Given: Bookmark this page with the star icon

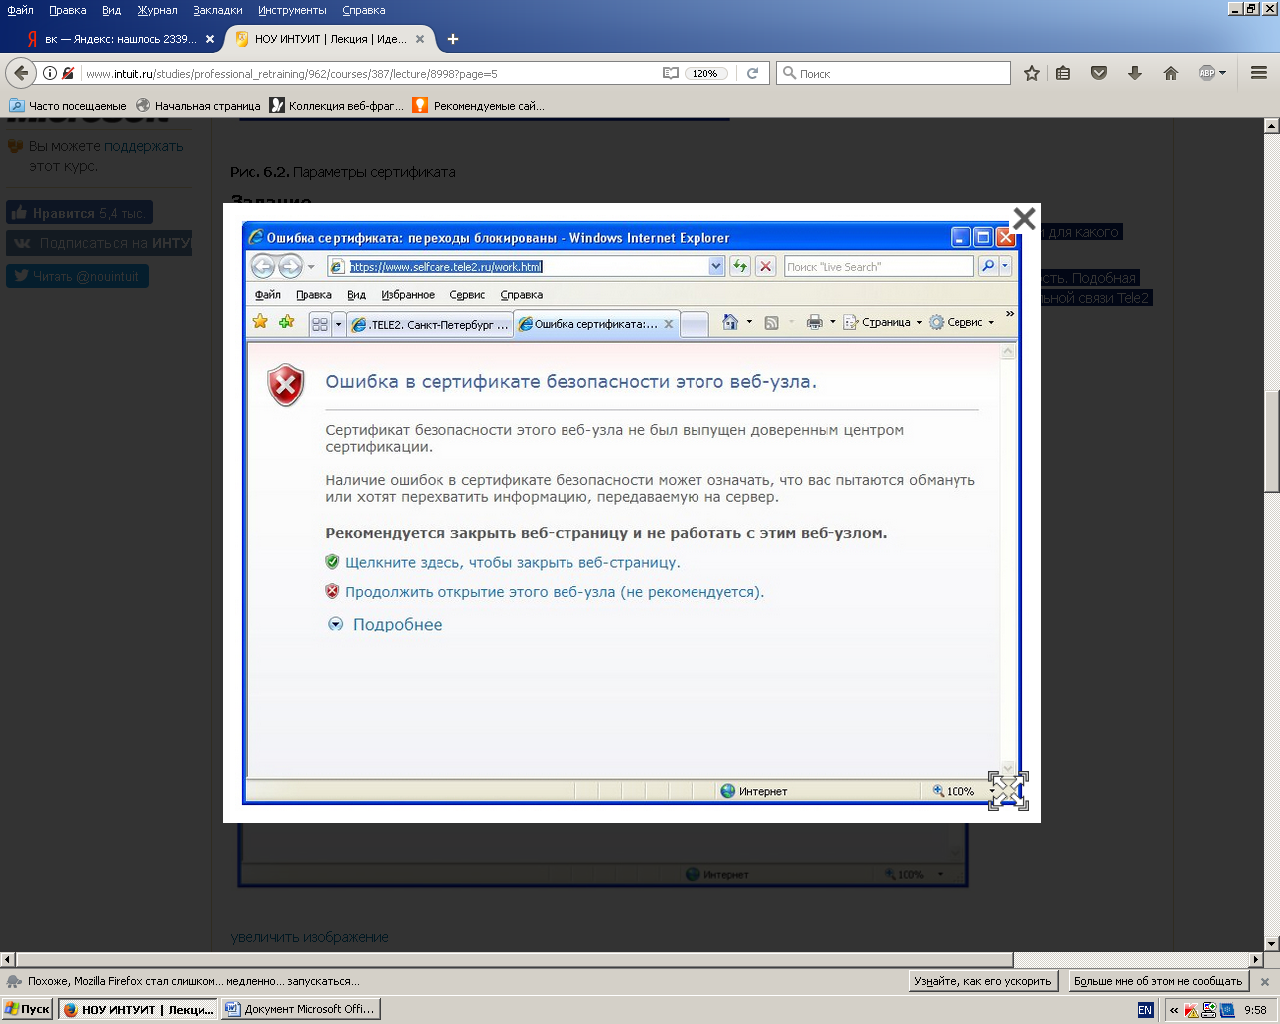Looking at the screenshot, I should (1032, 73).
